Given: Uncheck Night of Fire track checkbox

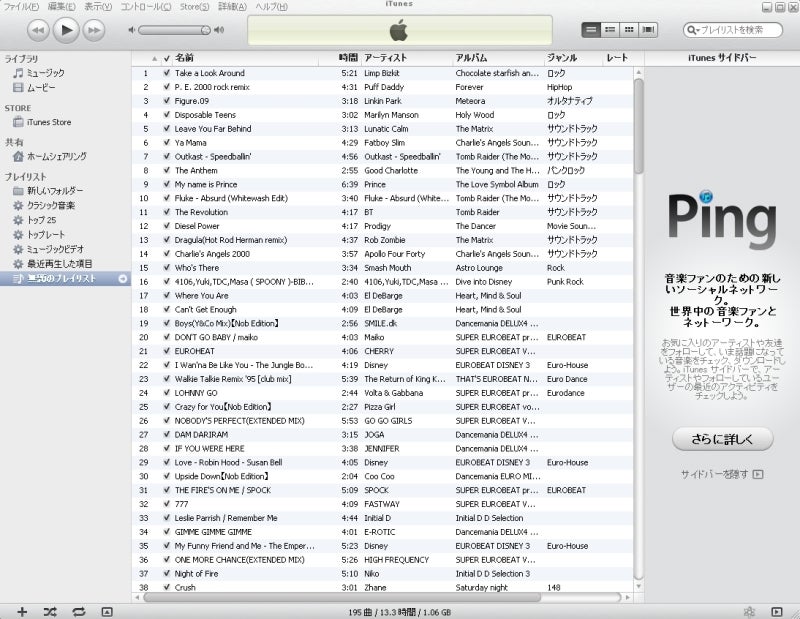Looking at the screenshot, I should pyautogui.click(x=166, y=574).
